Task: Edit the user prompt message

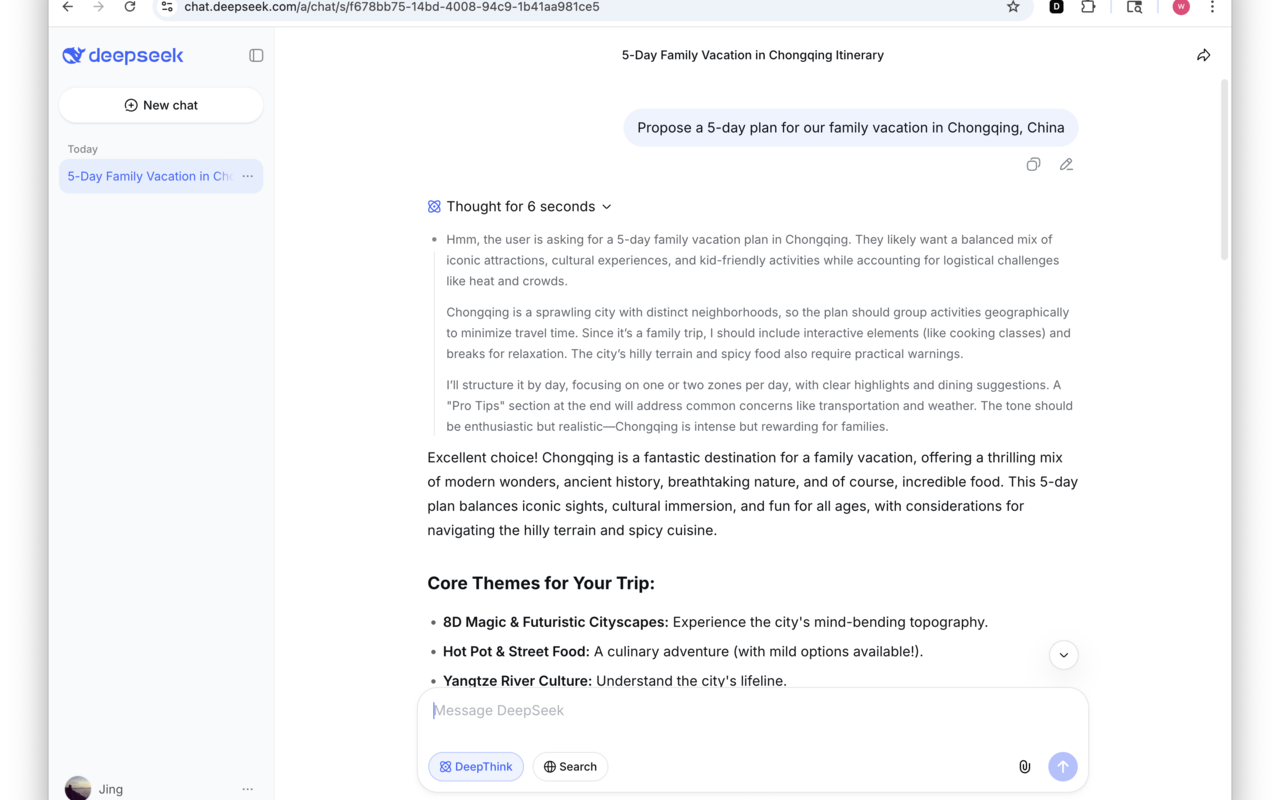Action: click(x=1066, y=164)
